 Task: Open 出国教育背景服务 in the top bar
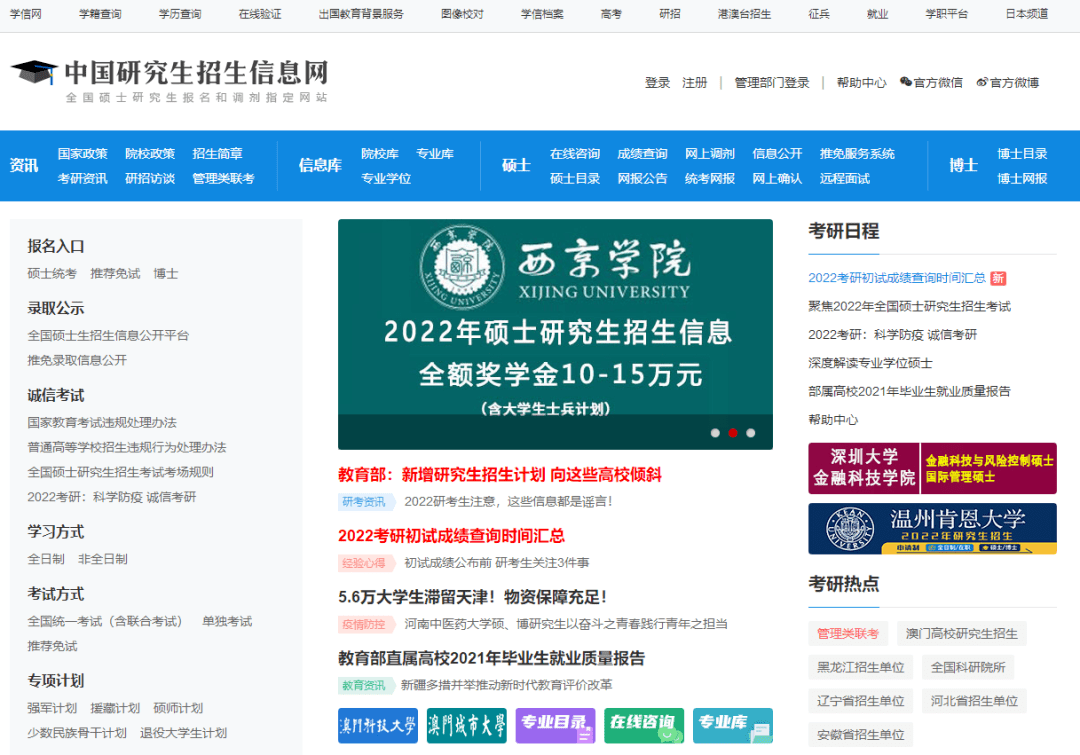[361, 14]
